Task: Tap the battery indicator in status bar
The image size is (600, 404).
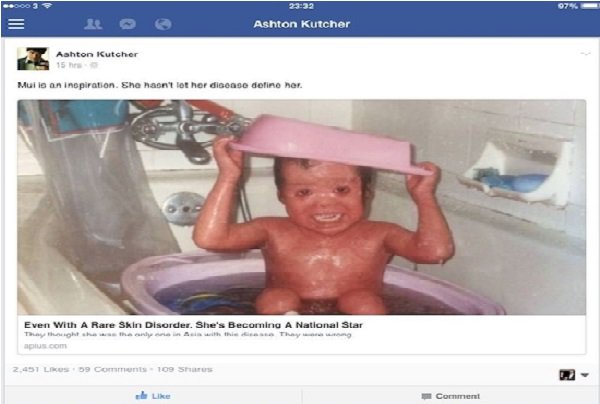Action: click(x=590, y=6)
